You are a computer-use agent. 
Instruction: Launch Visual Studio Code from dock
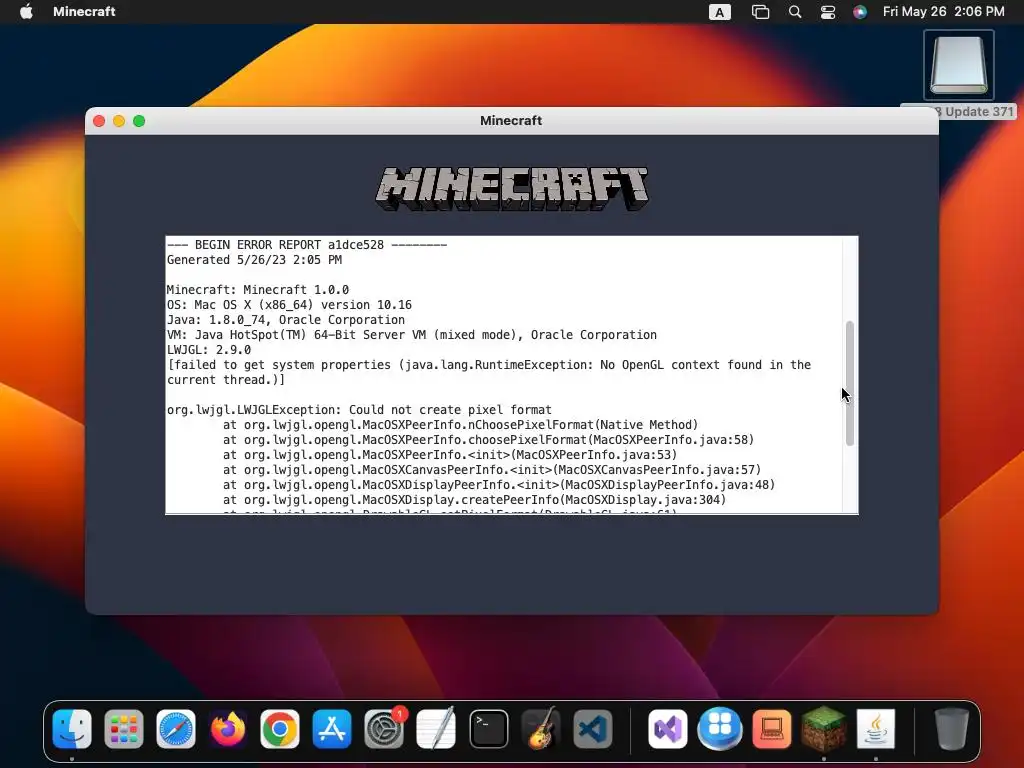click(592, 729)
